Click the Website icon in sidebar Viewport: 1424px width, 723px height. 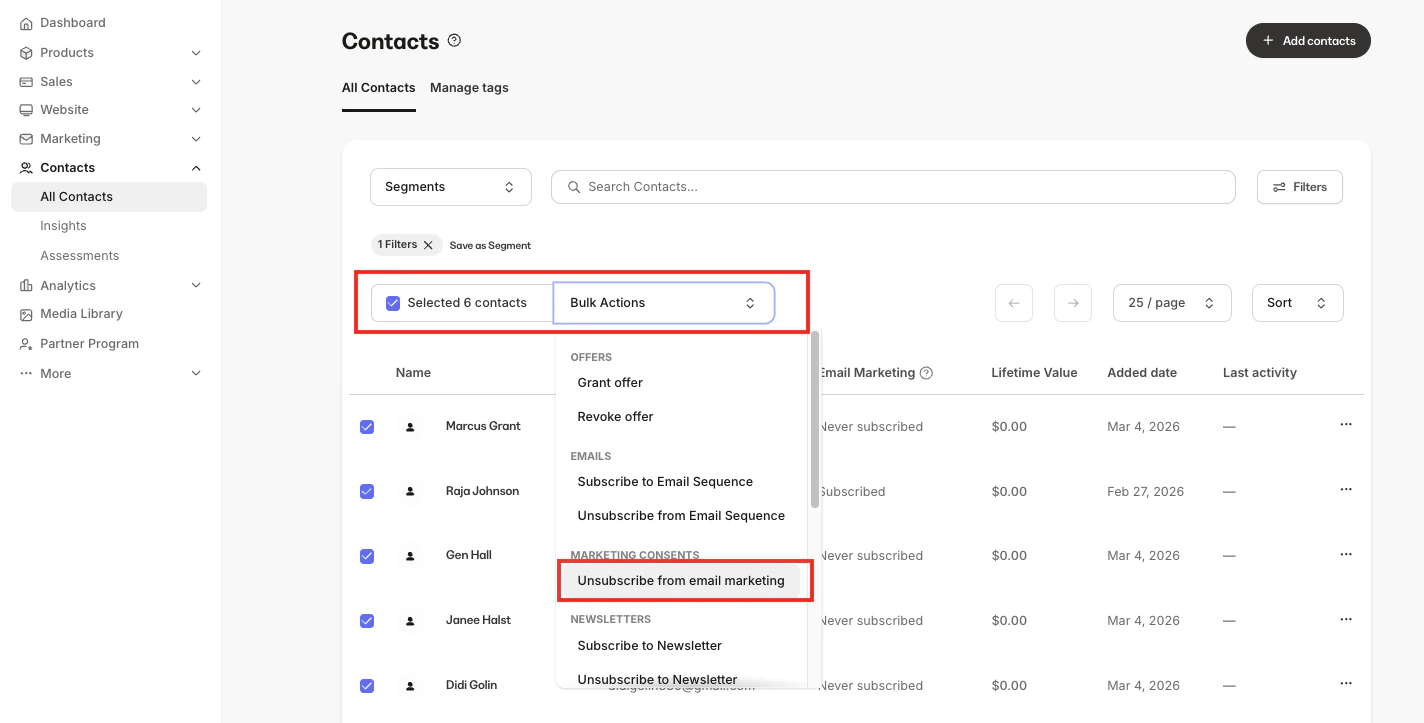pos(26,109)
